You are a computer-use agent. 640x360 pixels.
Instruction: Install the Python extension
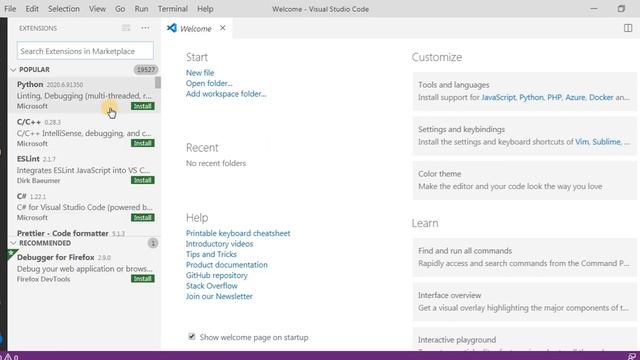tap(142, 106)
